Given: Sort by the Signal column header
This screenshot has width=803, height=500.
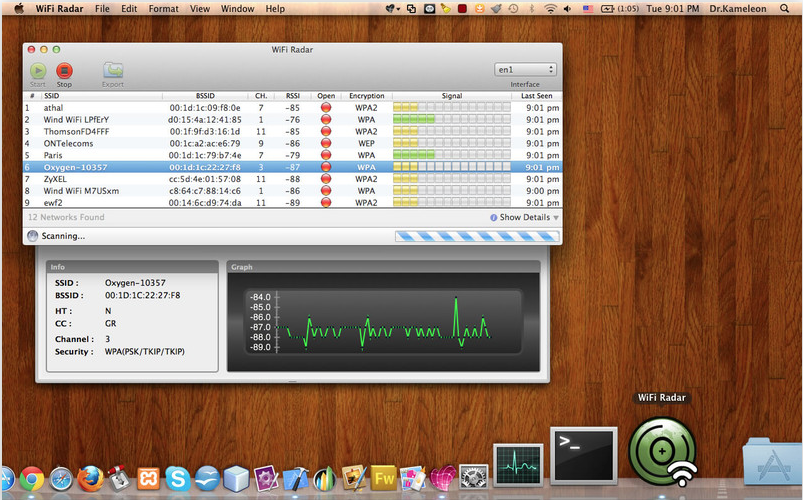Looking at the screenshot, I should click(452, 96).
